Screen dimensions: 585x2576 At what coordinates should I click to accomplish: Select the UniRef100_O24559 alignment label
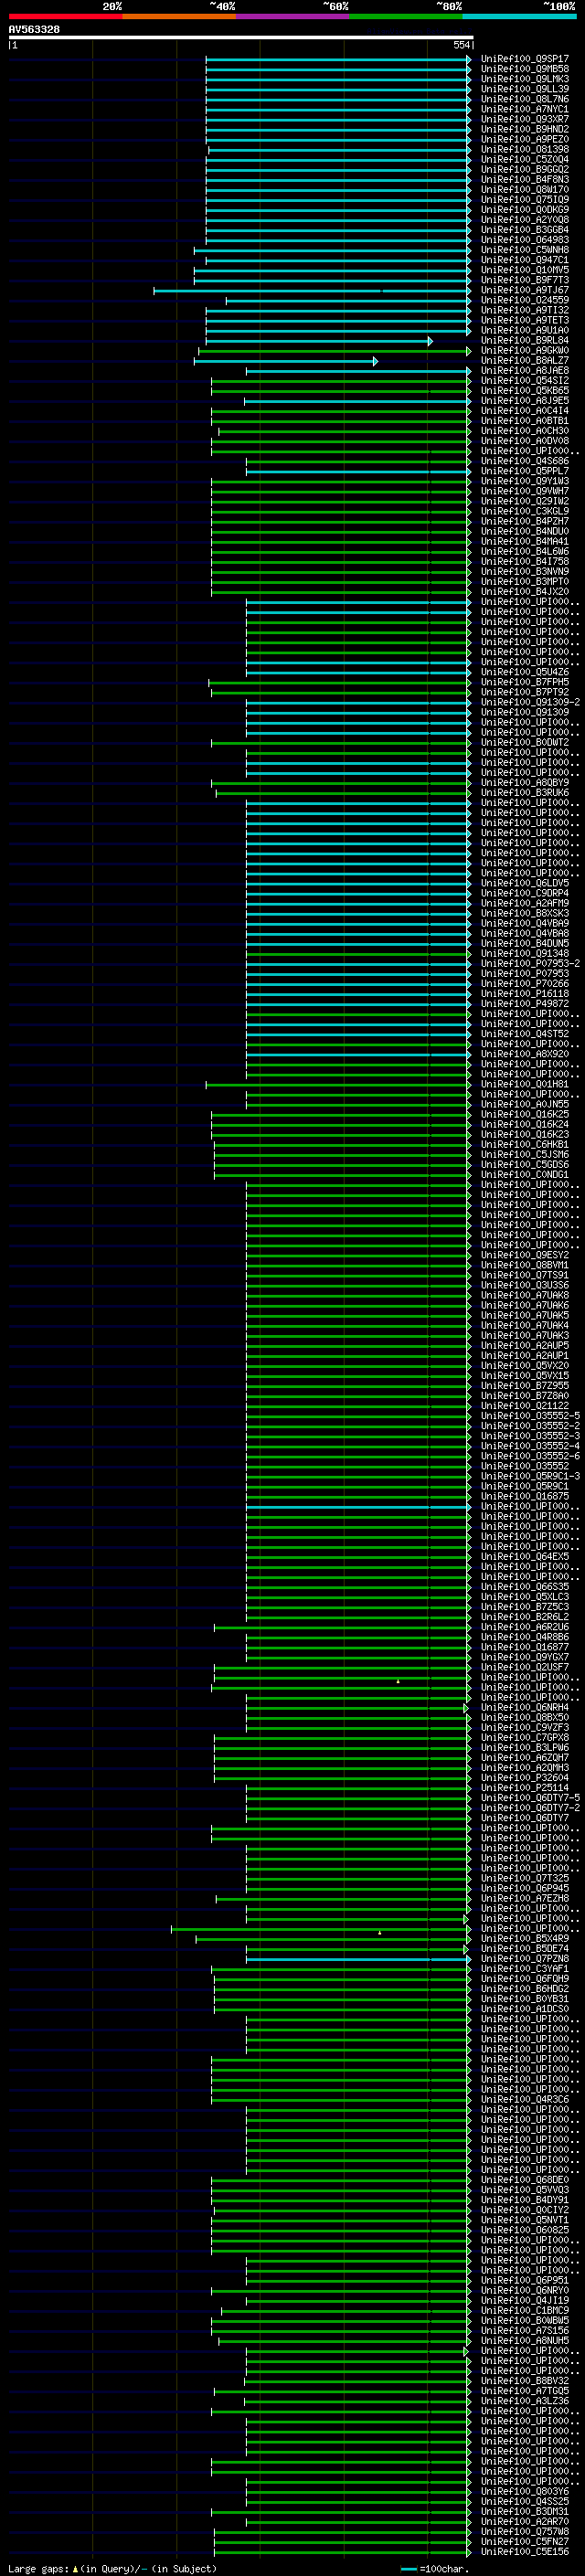tap(525, 300)
